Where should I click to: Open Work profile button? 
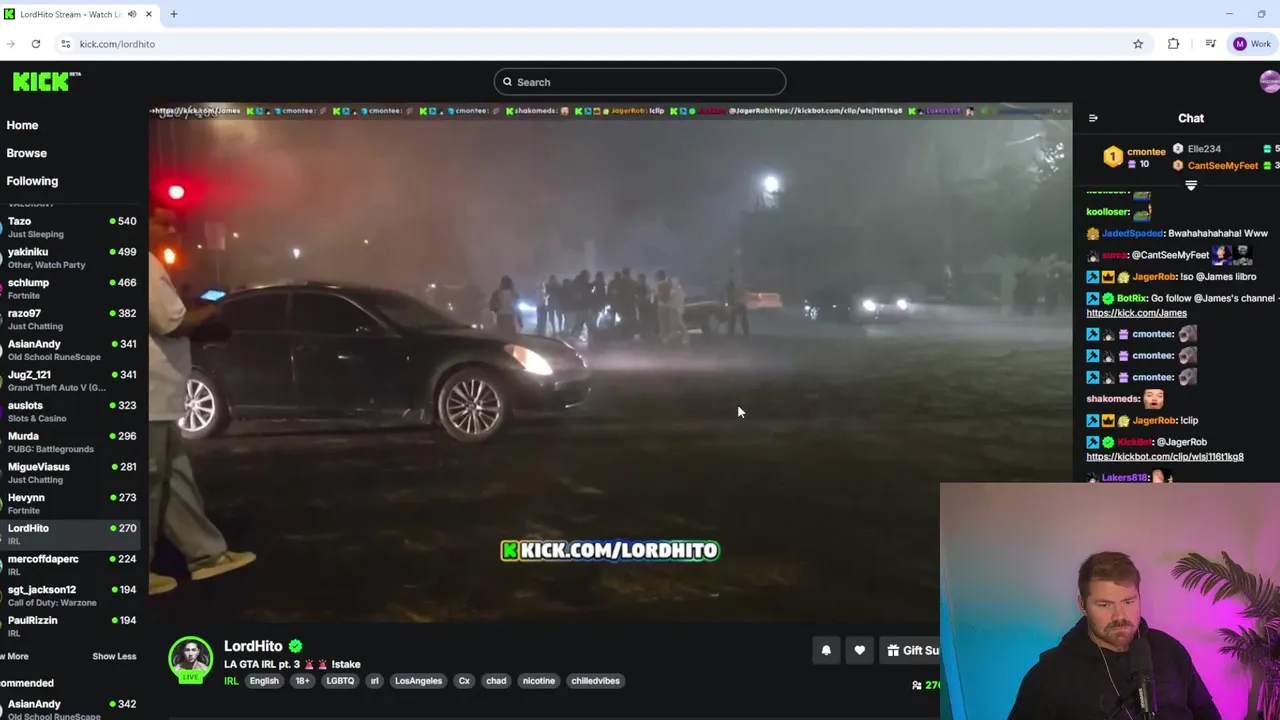tap(1252, 44)
